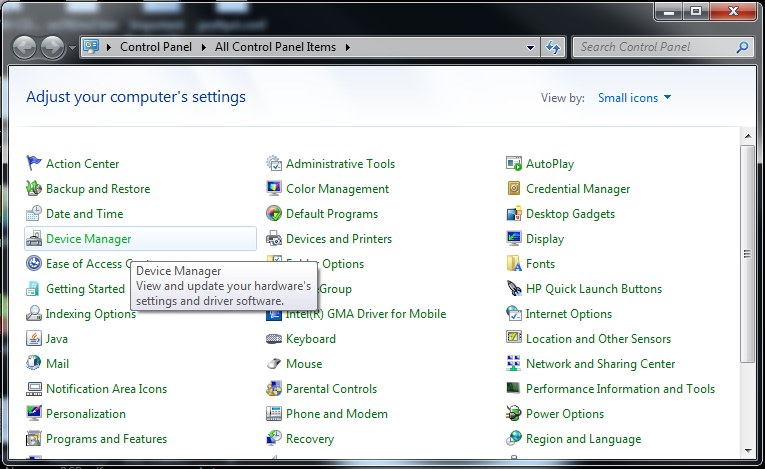Click the Back navigation button
This screenshot has width=765, height=469.
(24, 47)
